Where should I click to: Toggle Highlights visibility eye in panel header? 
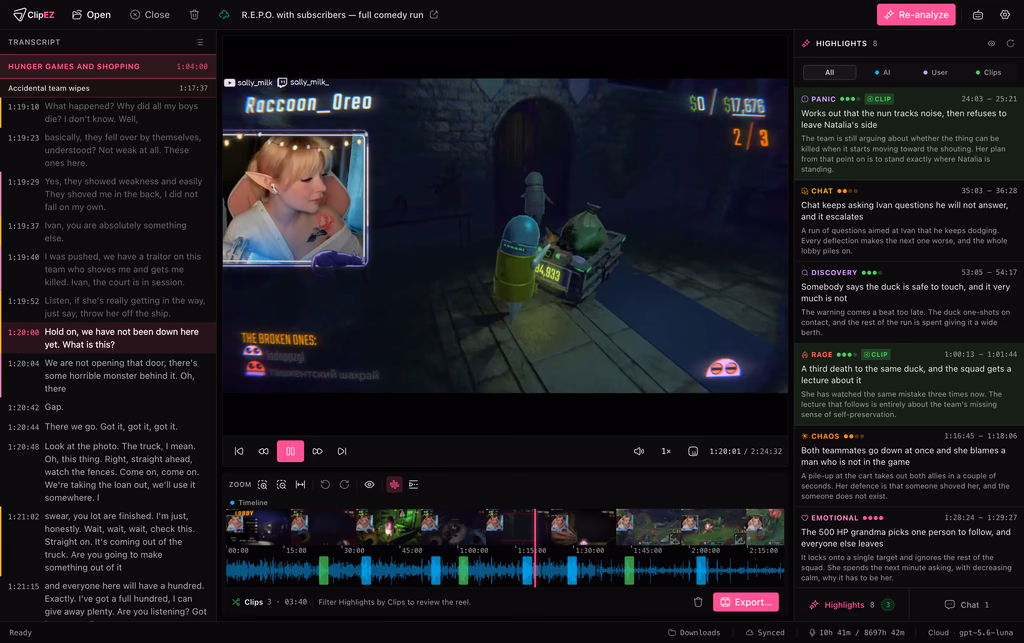pyautogui.click(x=991, y=43)
